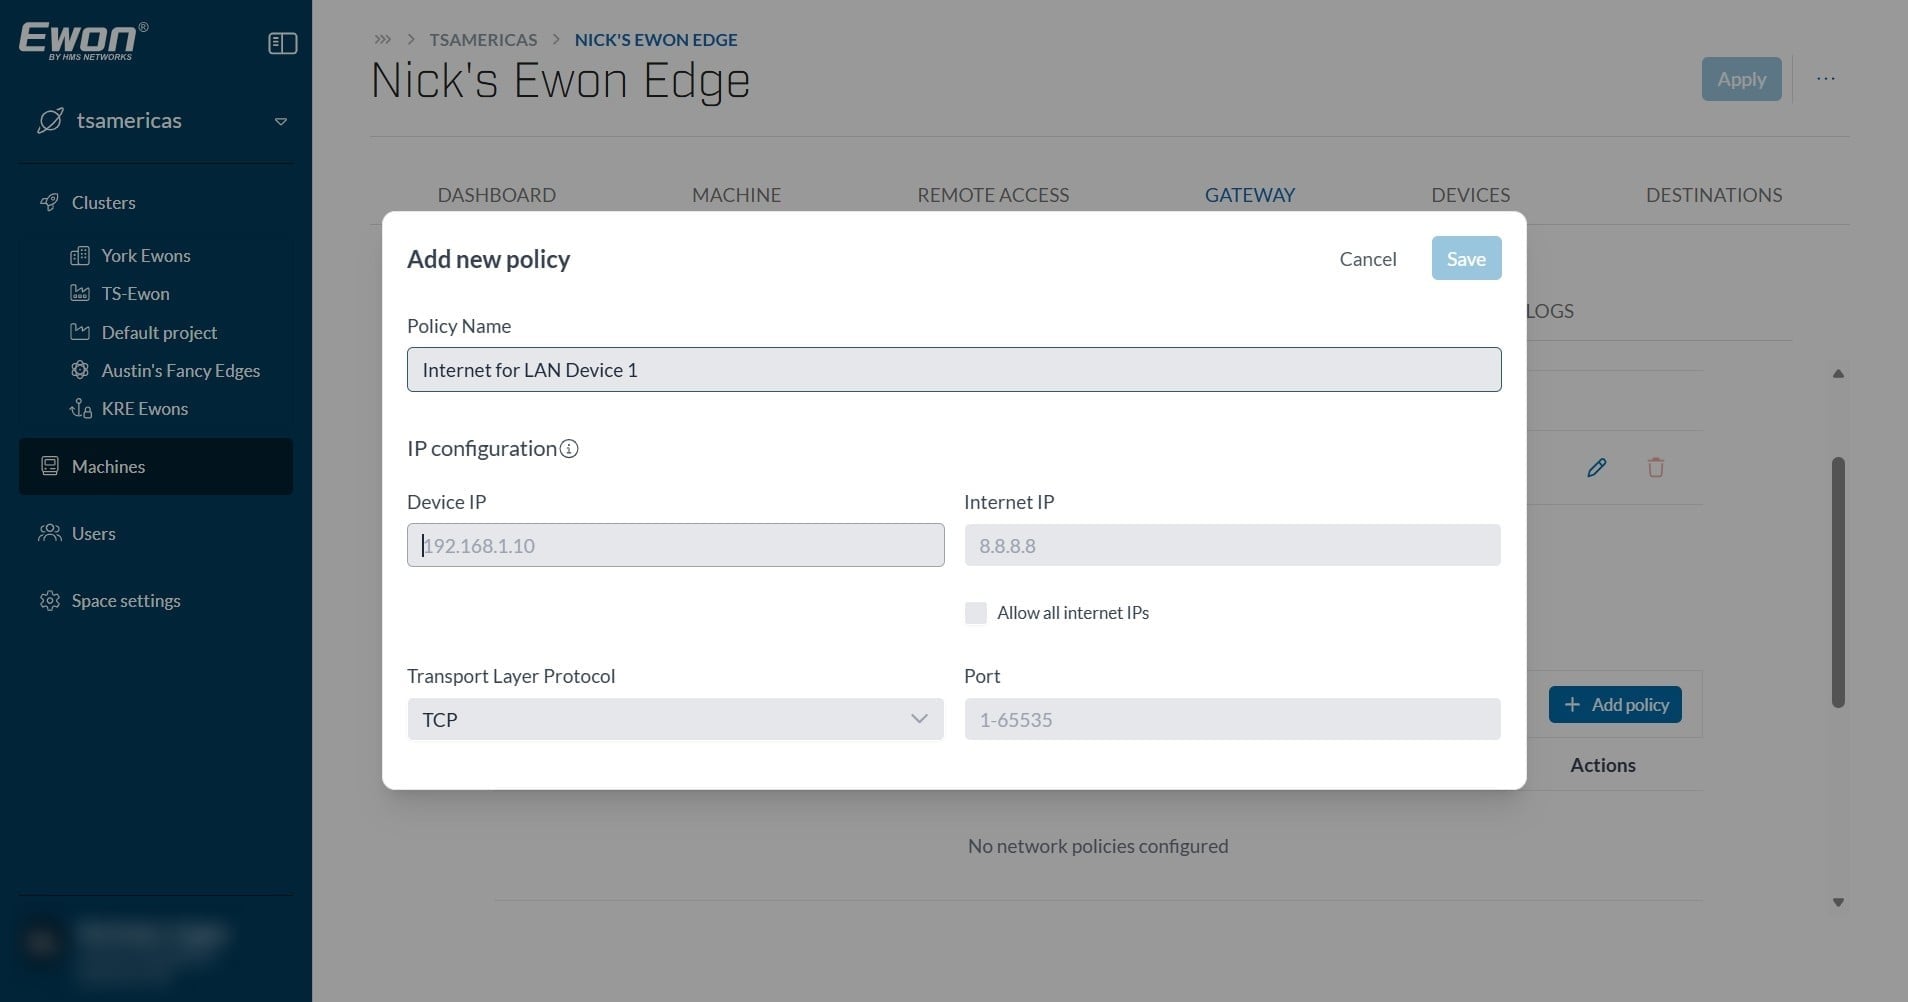Cancel the Add new policy dialog
Screen dimensions: 1908x1002
pos(1368,259)
